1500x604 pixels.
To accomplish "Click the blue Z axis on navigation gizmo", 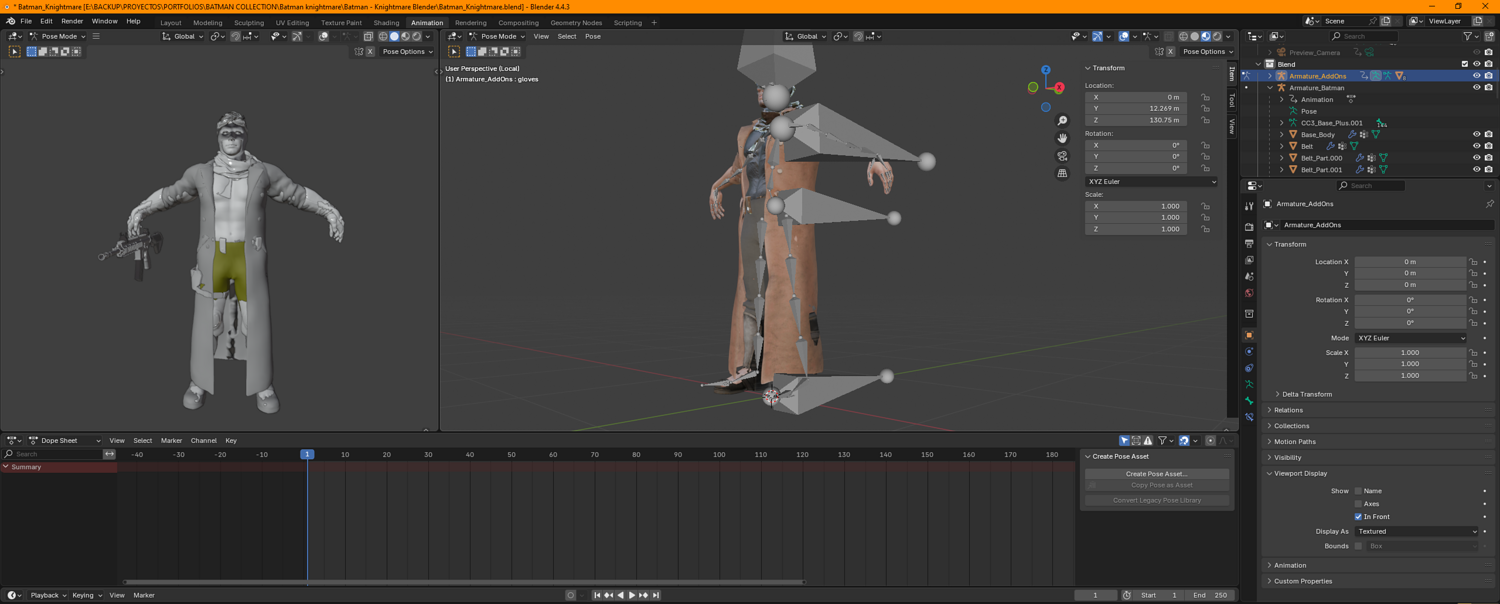I will point(1046,70).
